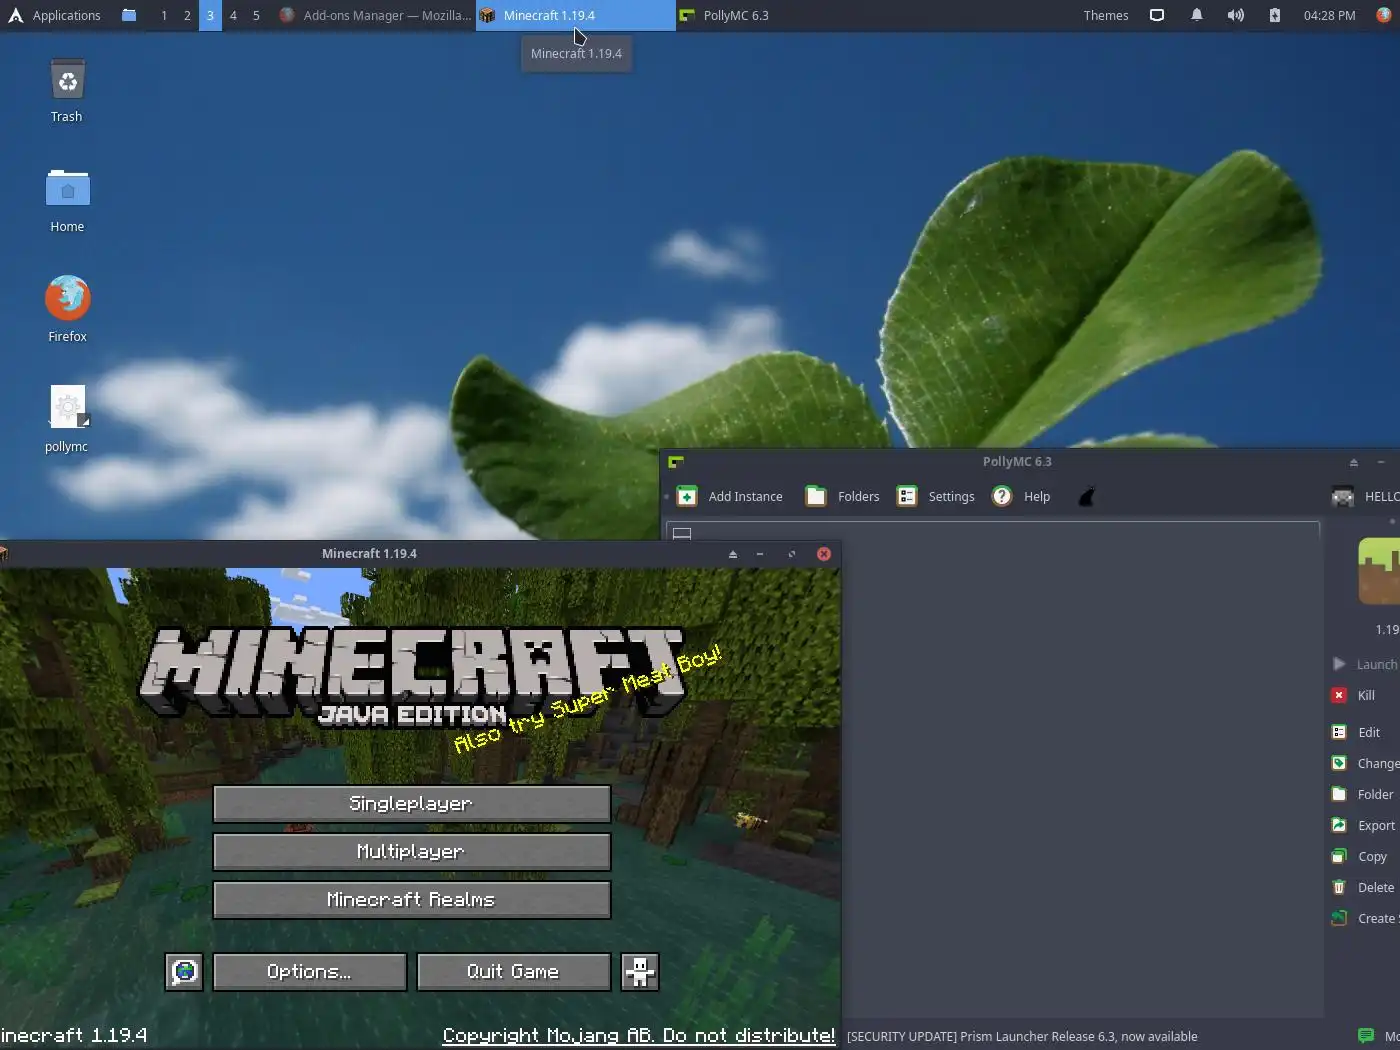Click the Themes panel item
Screen dimensions: 1400x1050
tap(1106, 15)
